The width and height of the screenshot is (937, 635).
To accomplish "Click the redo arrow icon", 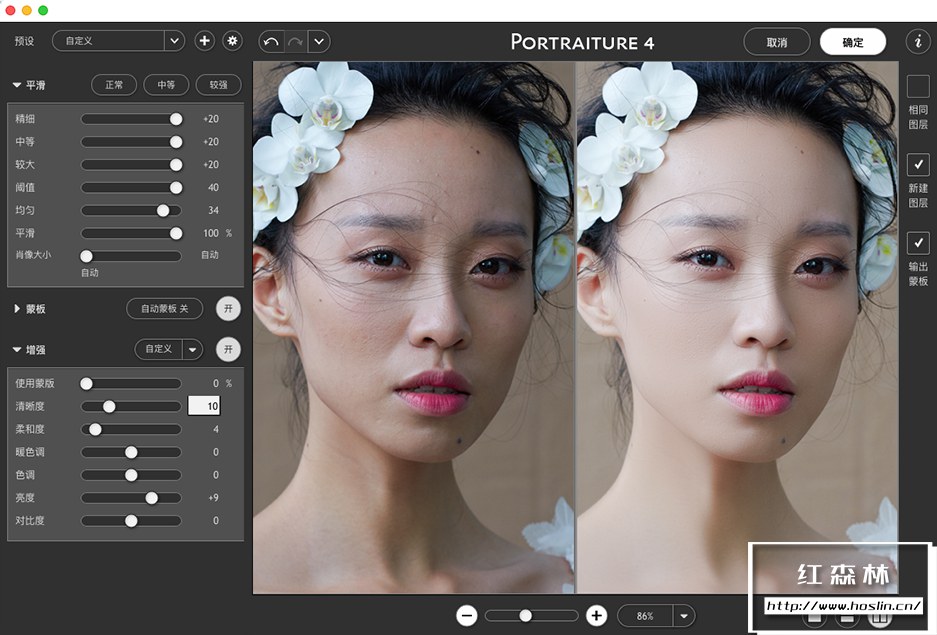I will click(x=295, y=41).
